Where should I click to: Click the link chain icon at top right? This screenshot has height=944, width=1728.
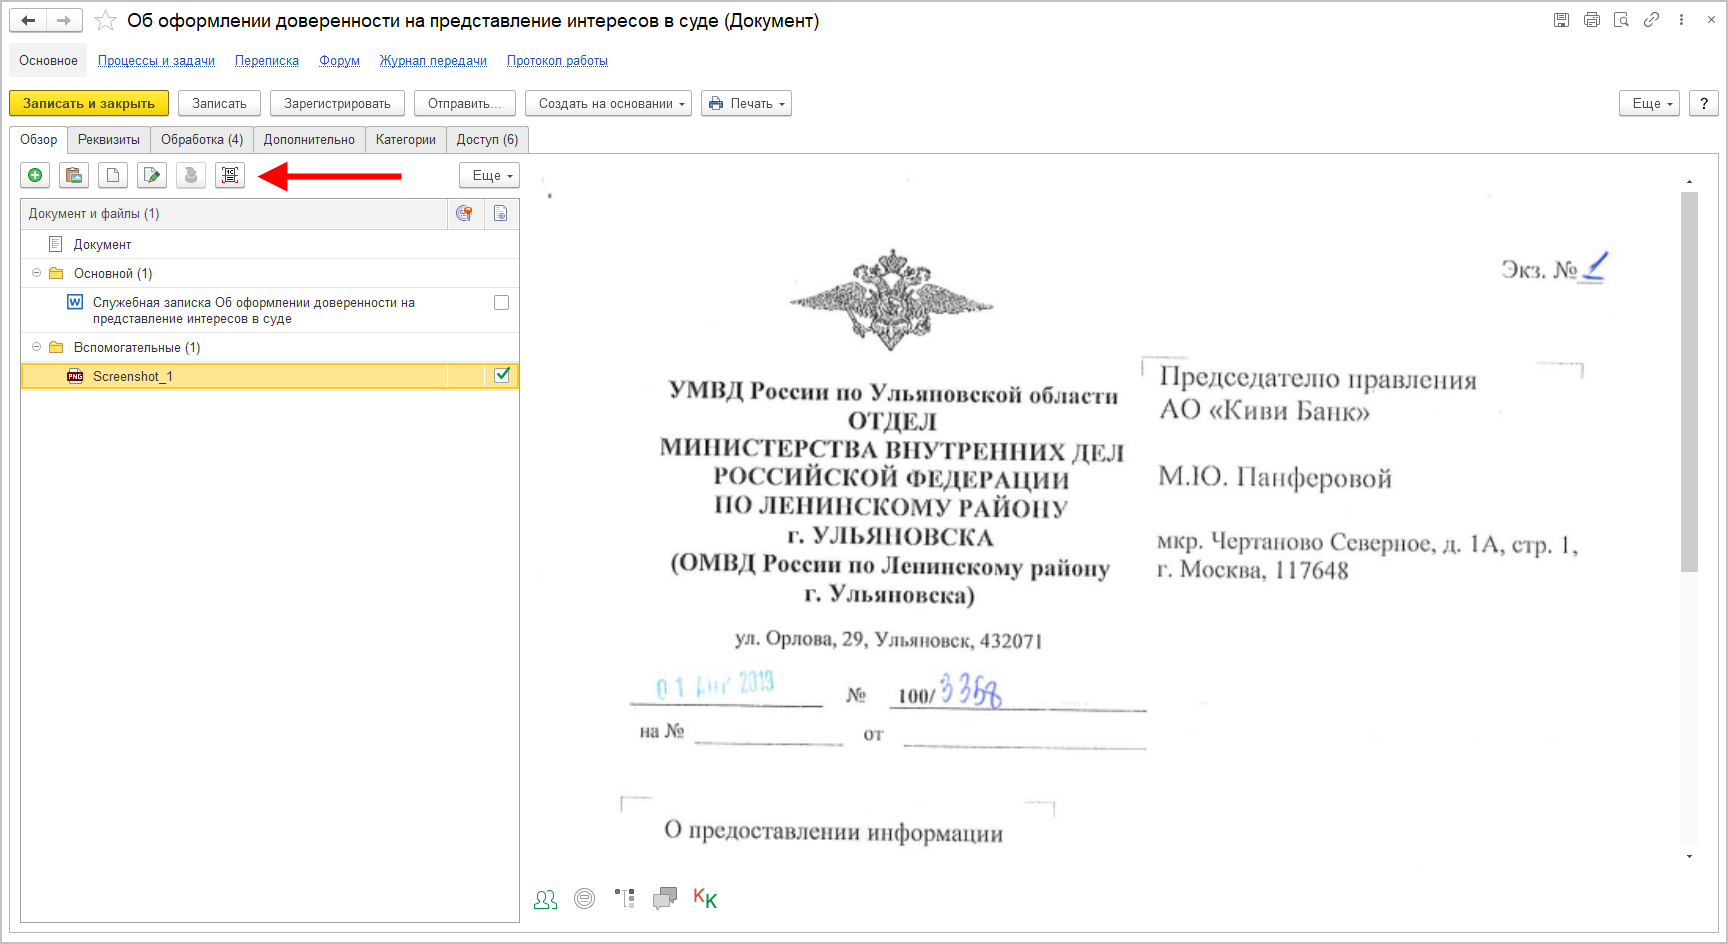[x=1651, y=20]
